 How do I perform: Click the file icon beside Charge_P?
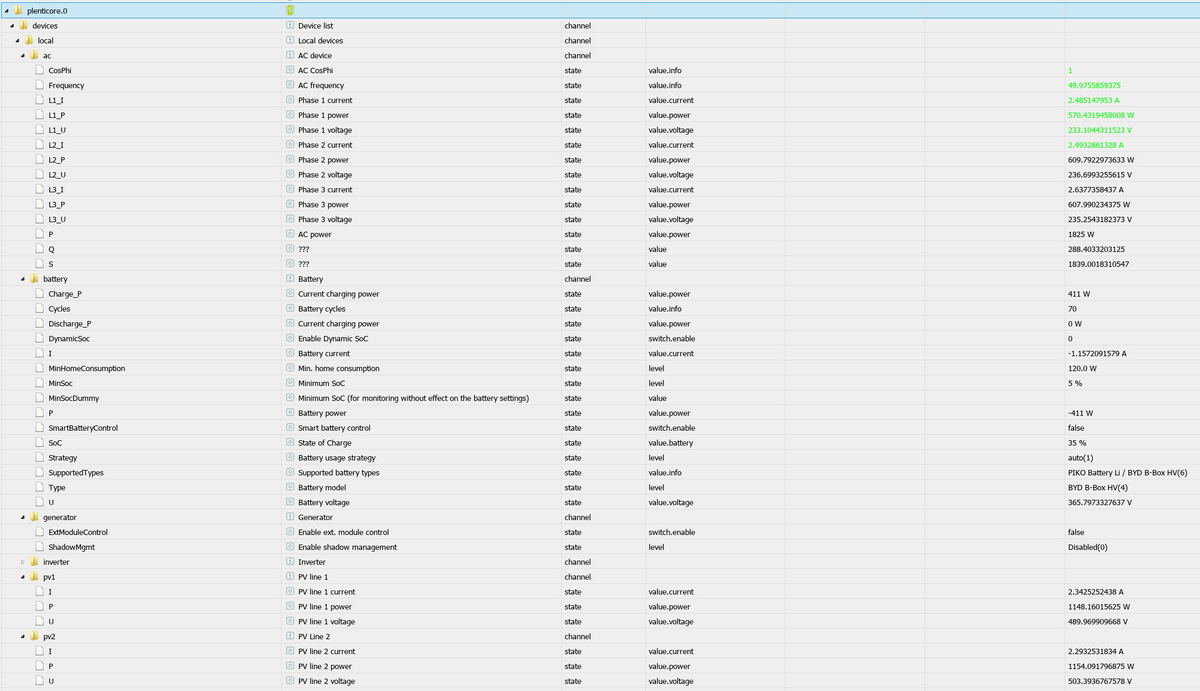[x=39, y=294]
